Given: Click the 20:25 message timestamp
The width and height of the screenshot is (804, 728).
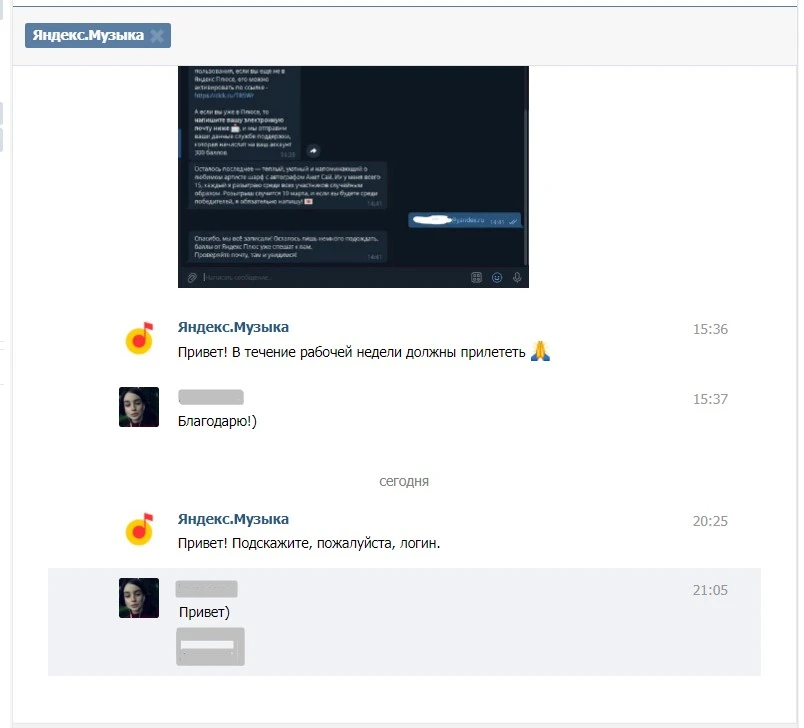Looking at the screenshot, I should click(x=710, y=521).
